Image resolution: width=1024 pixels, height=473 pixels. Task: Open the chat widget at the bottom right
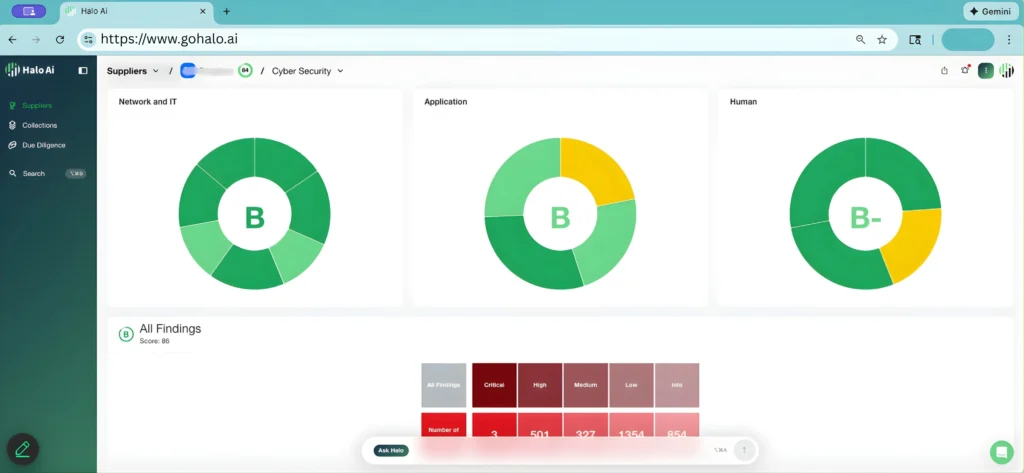click(1001, 451)
